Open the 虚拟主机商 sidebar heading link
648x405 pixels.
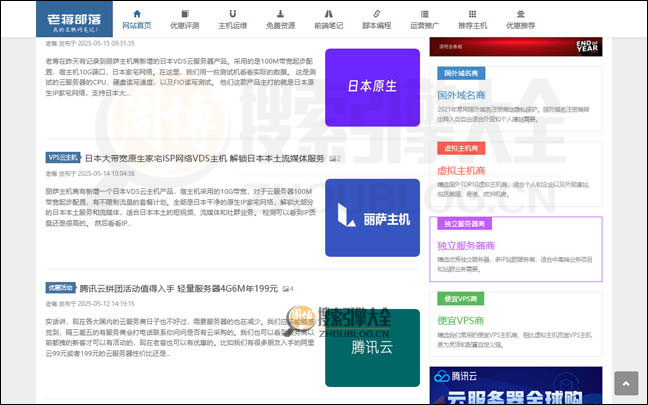[x=461, y=171]
